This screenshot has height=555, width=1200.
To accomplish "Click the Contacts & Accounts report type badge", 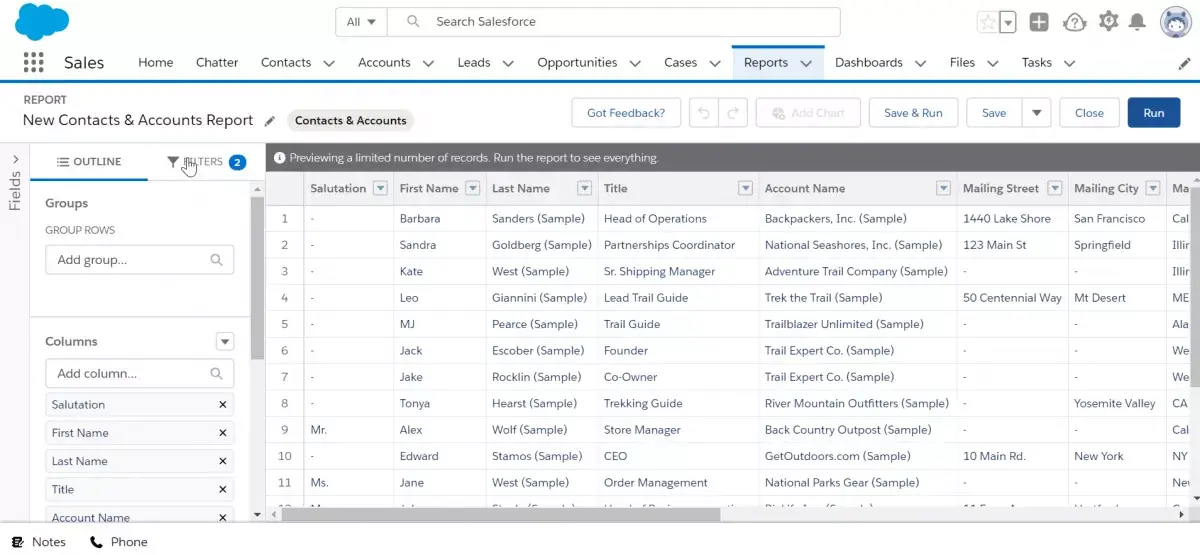I will 350,121.
